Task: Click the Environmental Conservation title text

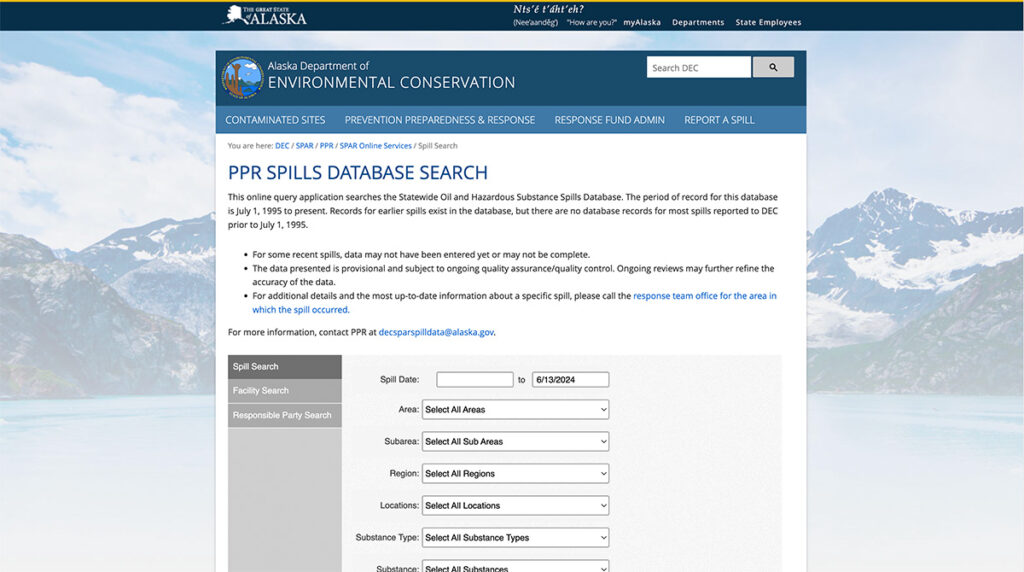Action: pyautogui.click(x=391, y=83)
